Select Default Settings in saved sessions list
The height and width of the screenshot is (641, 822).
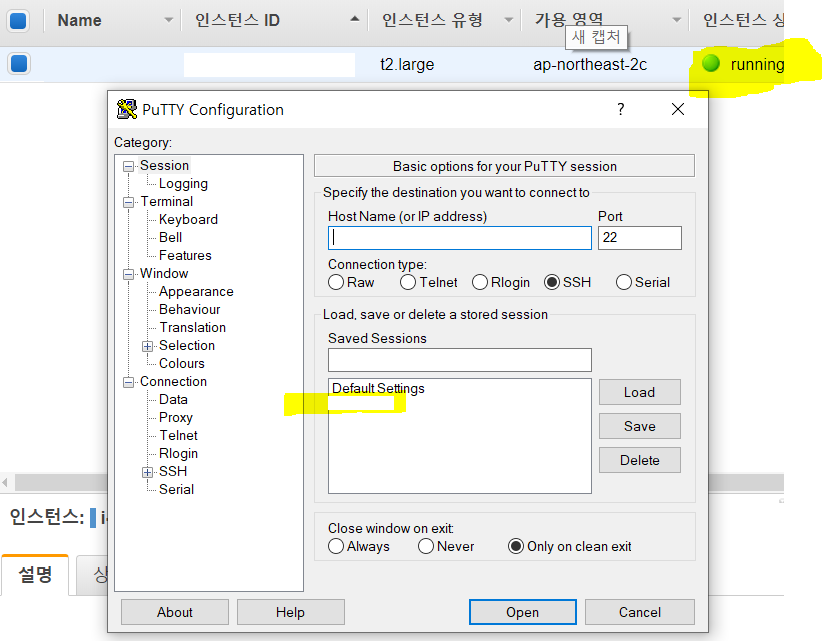point(378,388)
